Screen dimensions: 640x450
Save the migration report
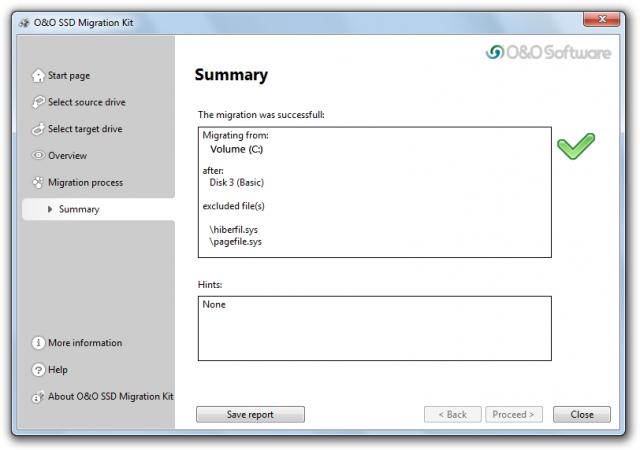250,414
